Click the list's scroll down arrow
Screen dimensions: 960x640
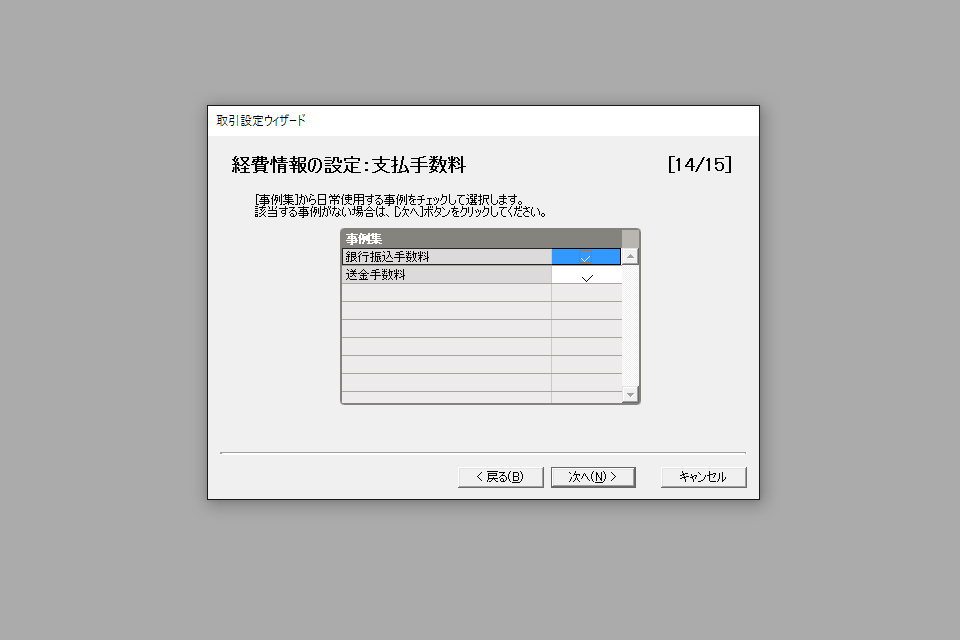click(x=630, y=394)
